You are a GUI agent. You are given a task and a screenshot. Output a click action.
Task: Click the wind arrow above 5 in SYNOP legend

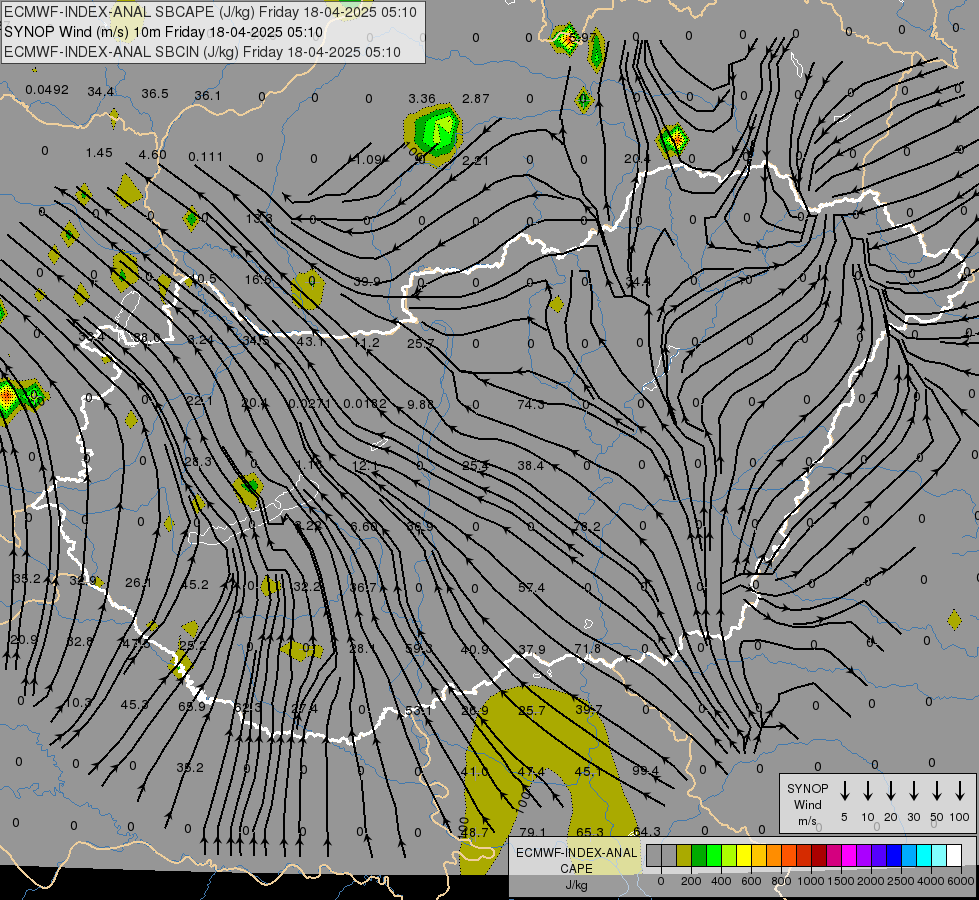tap(844, 791)
